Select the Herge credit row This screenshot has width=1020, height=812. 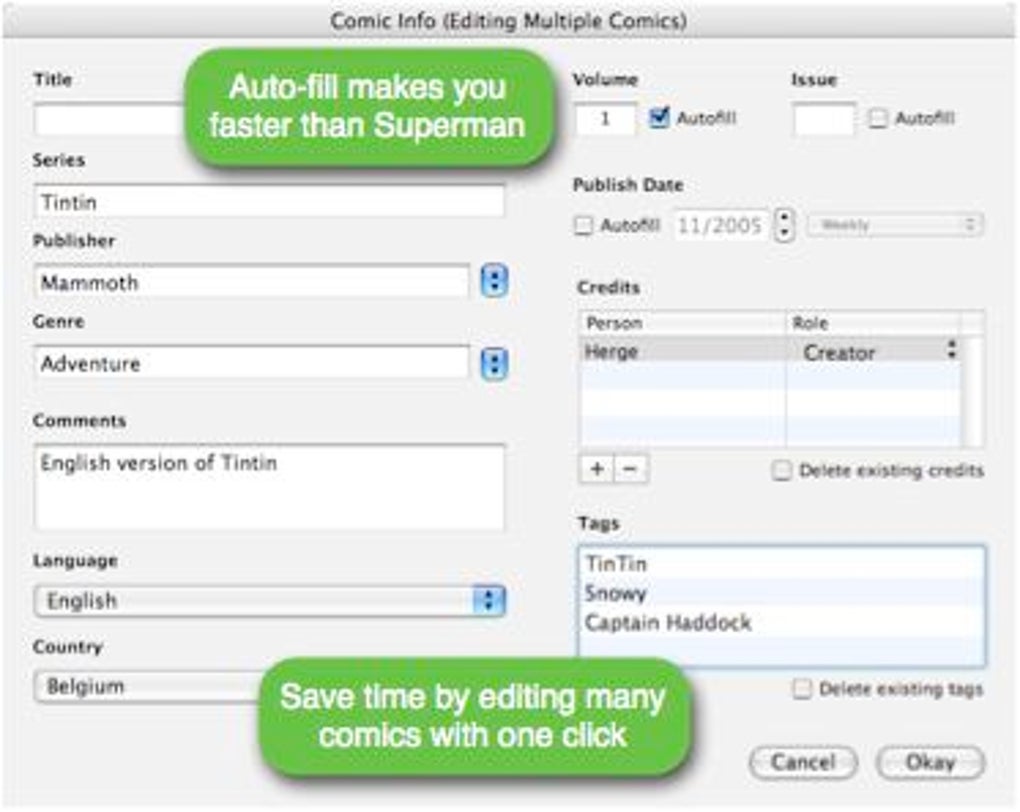[x=680, y=352]
